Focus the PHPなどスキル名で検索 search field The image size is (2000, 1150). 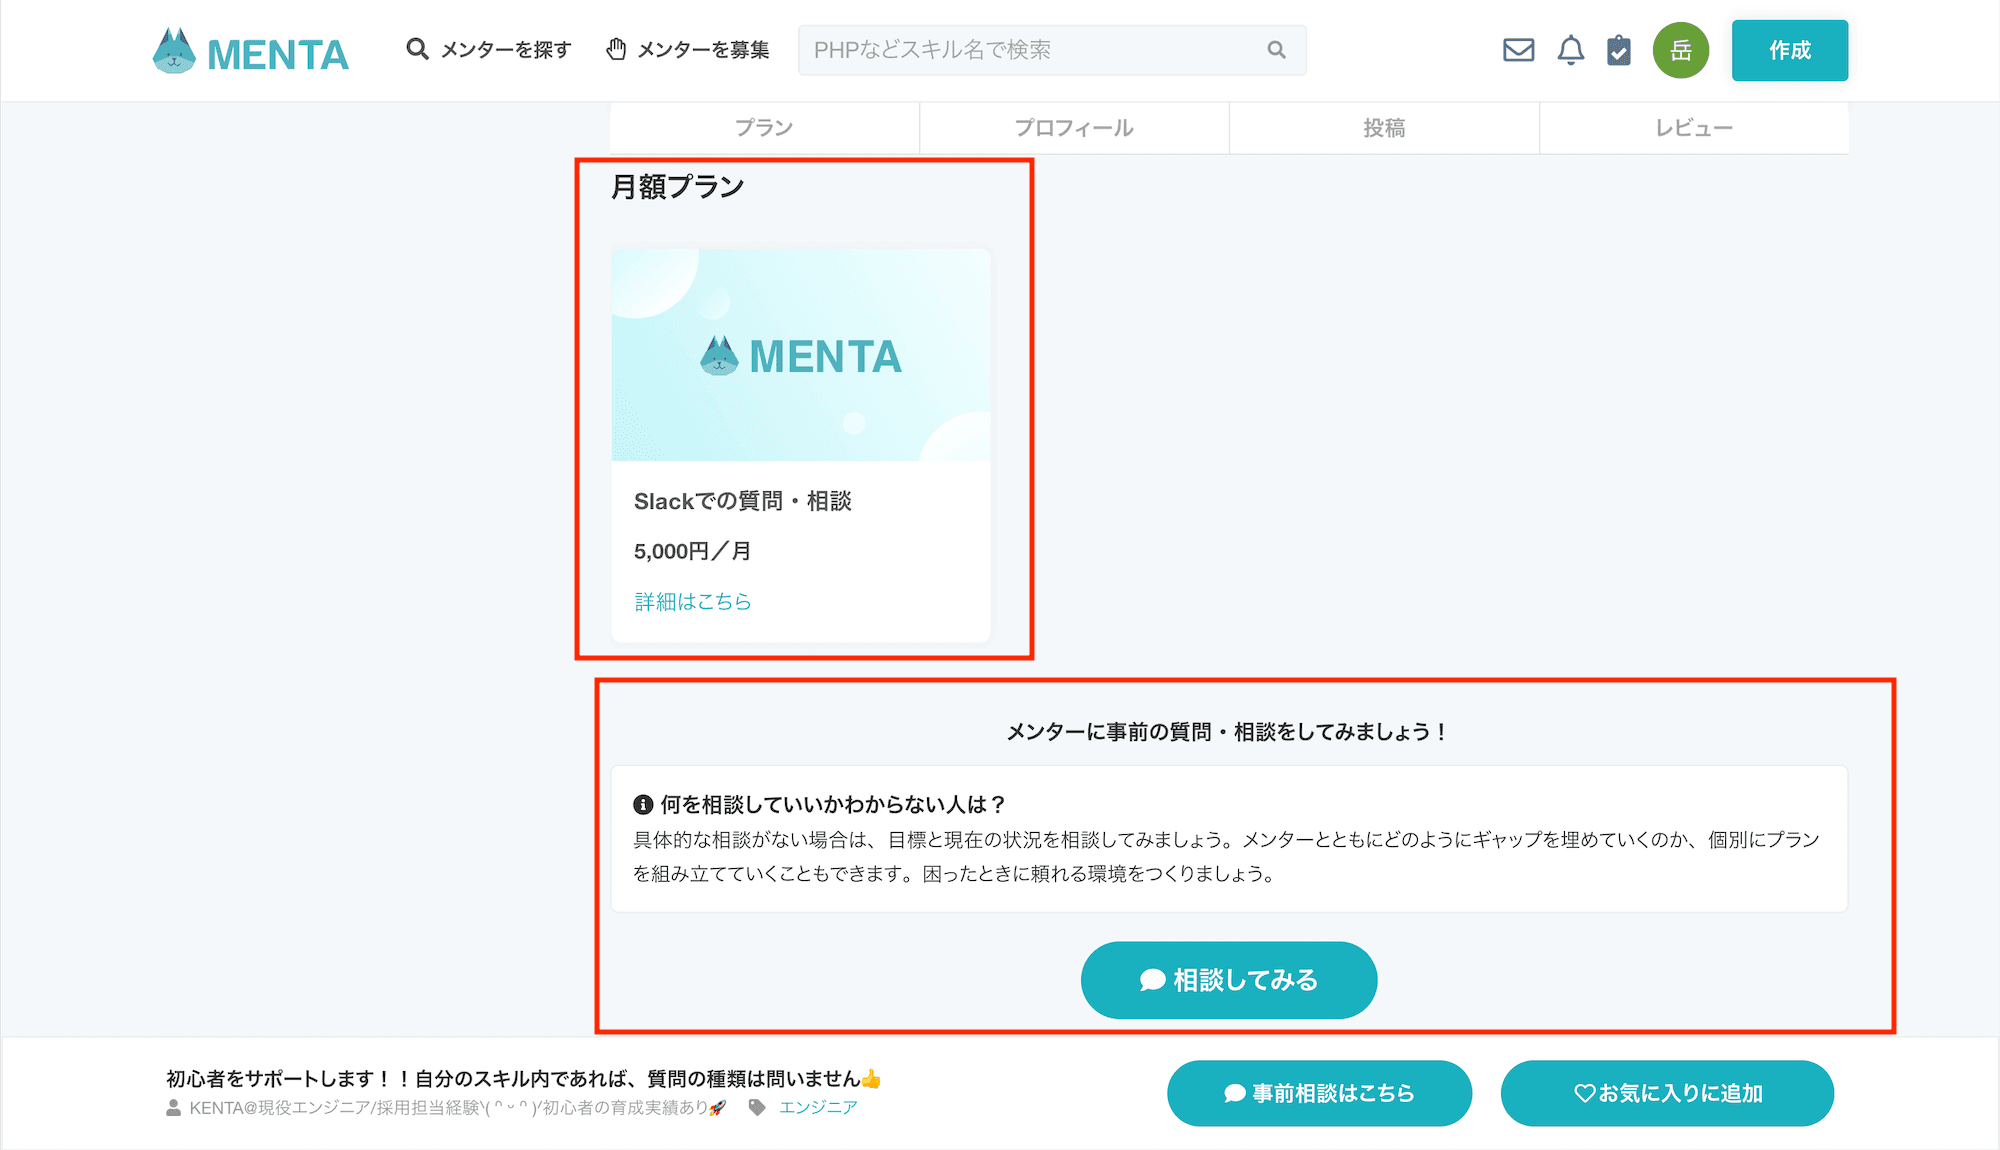pos(1052,50)
